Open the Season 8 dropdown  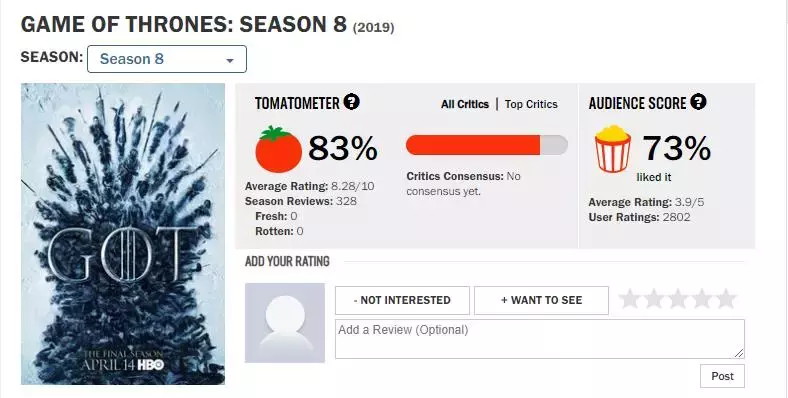[x=167, y=59]
